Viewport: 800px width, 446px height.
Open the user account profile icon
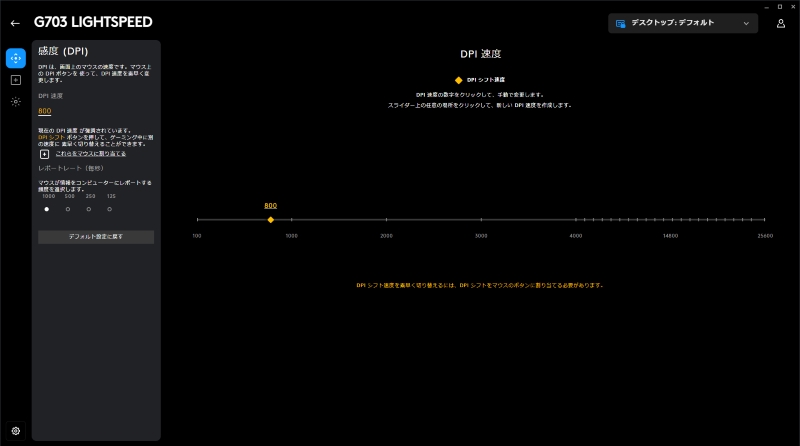click(x=781, y=23)
